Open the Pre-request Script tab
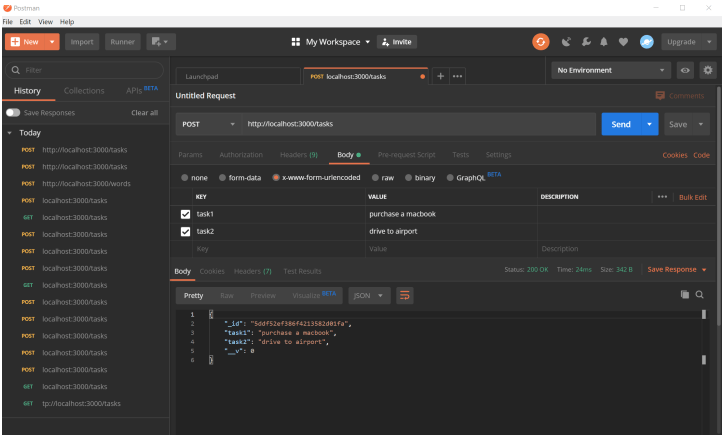 coord(406,155)
